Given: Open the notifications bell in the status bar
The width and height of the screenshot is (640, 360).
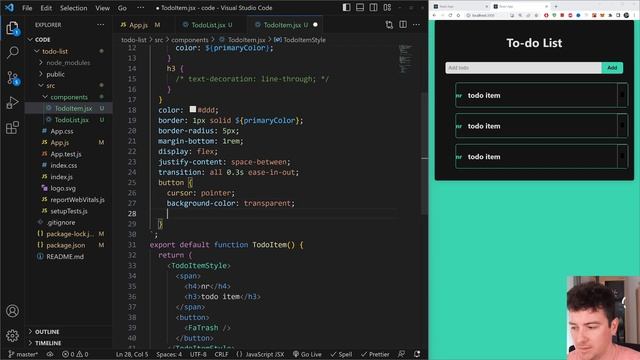Looking at the screenshot, I should (x=417, y=354).
